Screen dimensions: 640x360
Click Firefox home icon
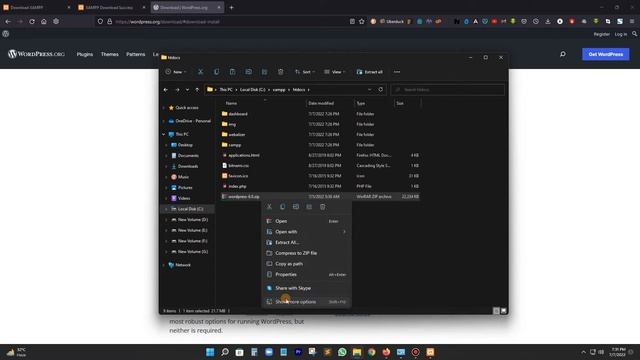pos(44,21)
